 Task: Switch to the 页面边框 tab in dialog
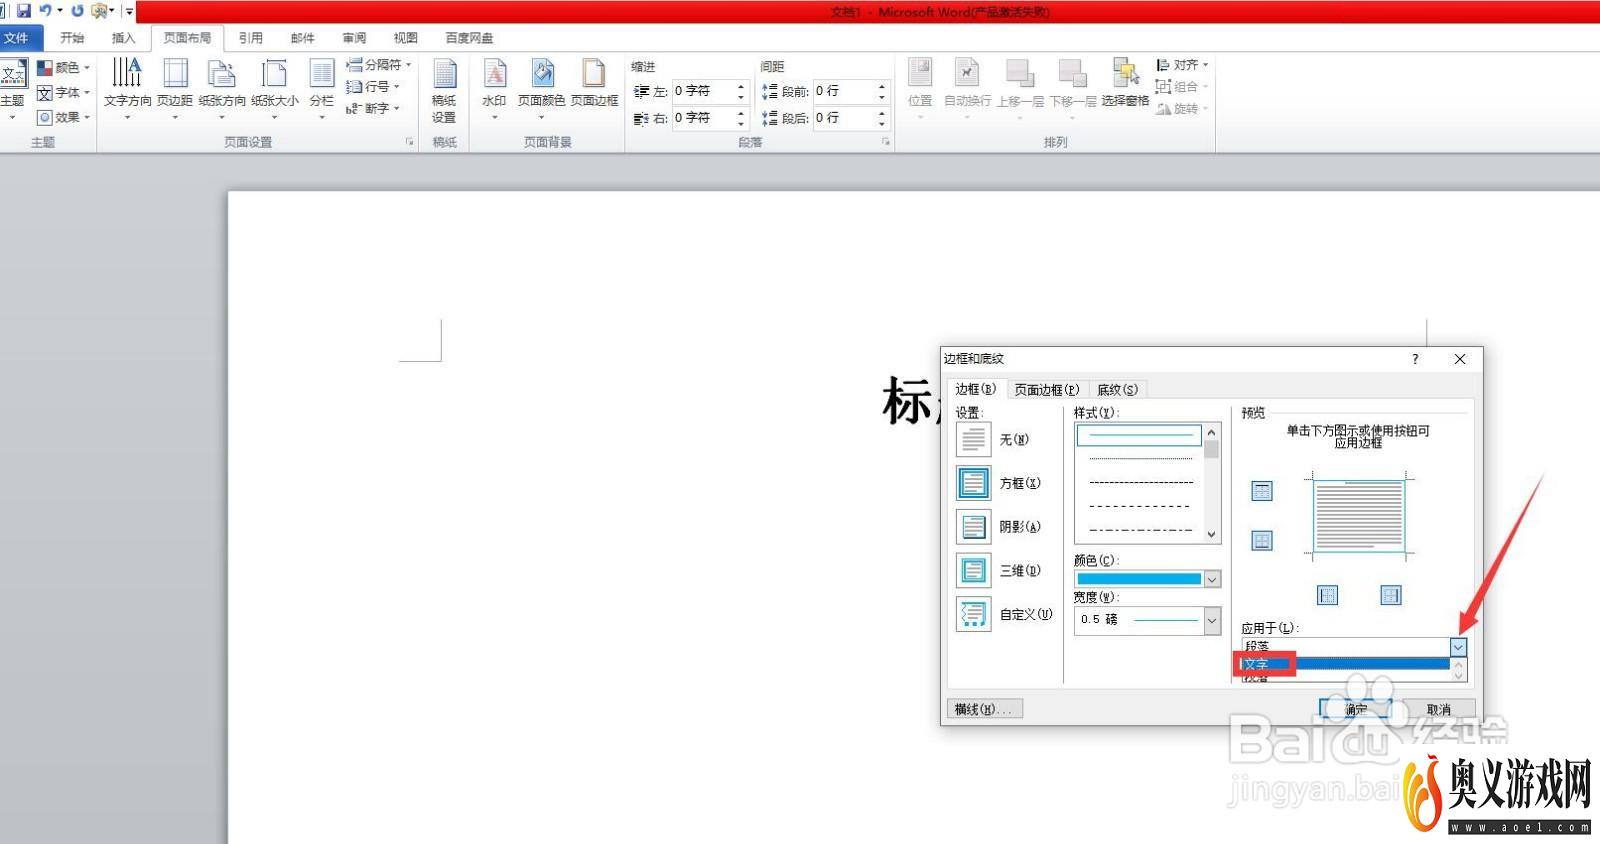1046,389
